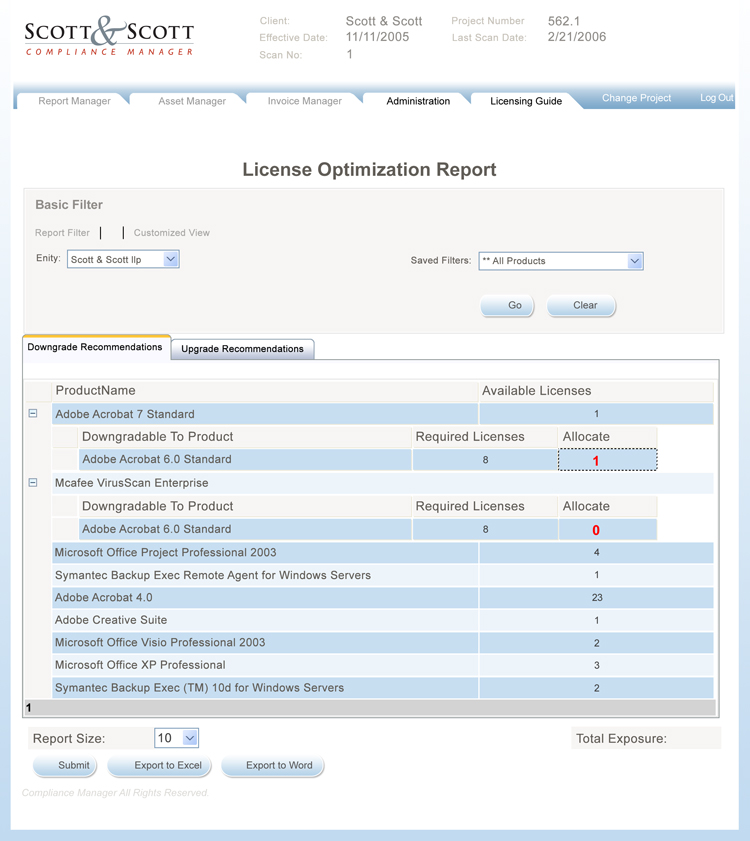Screen dimensions: 750x841
Task: Click Adobe Acrobat 6.0 Standard under Acrobat 7
Action: tap(157, 459)
